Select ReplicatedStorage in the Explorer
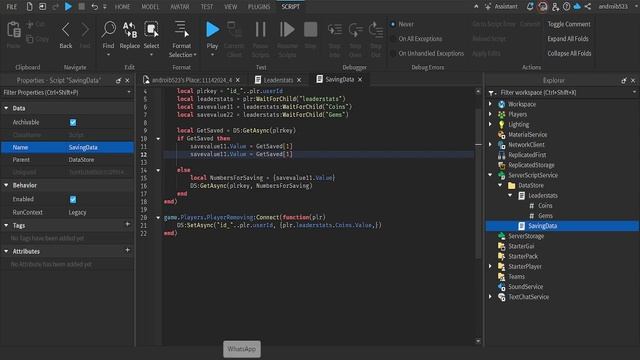Image resolution: width=640 pixels, height=360 pixels. tap(531, 165)
